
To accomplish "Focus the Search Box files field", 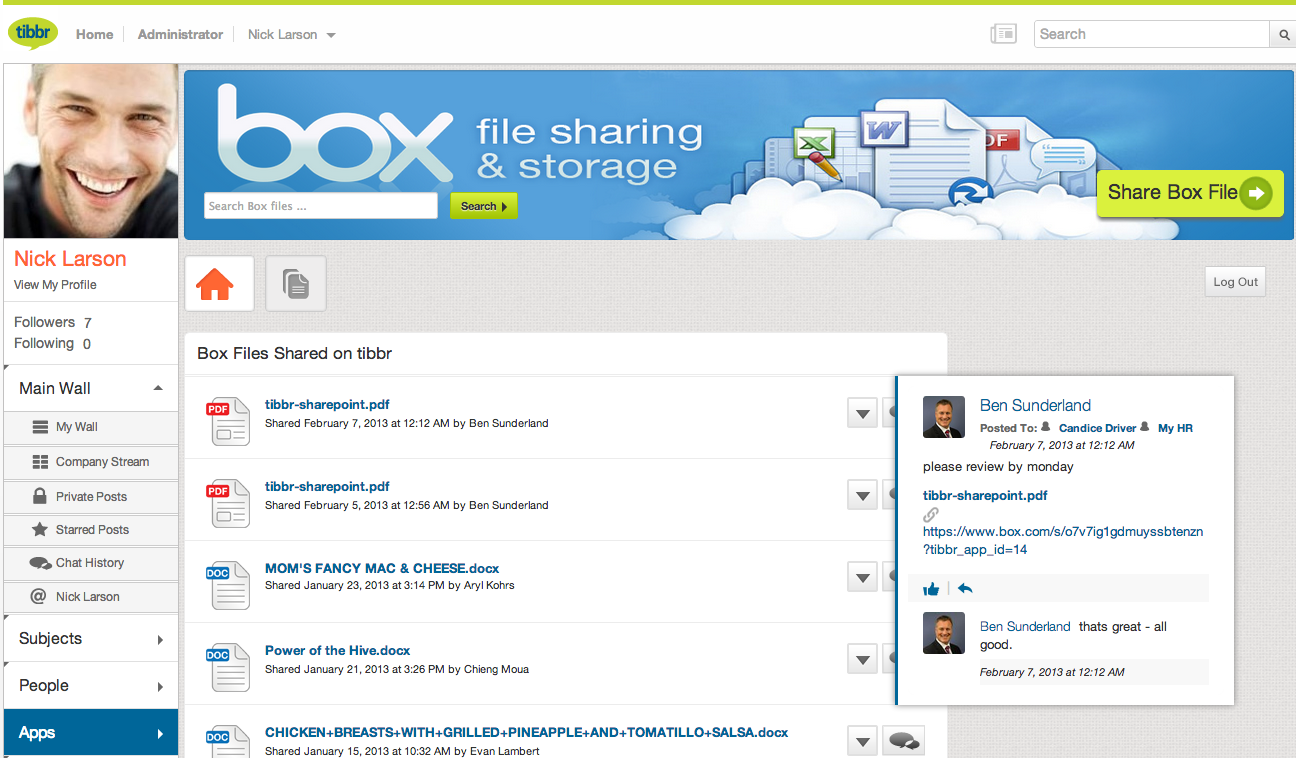I will pos(321,206).
